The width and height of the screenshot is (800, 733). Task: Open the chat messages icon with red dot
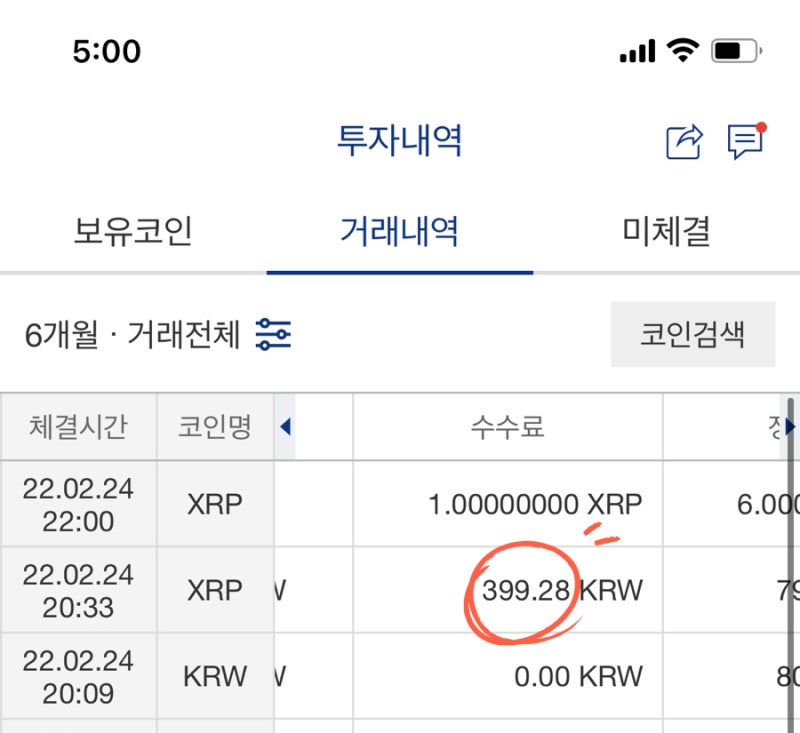click(747, 140)
